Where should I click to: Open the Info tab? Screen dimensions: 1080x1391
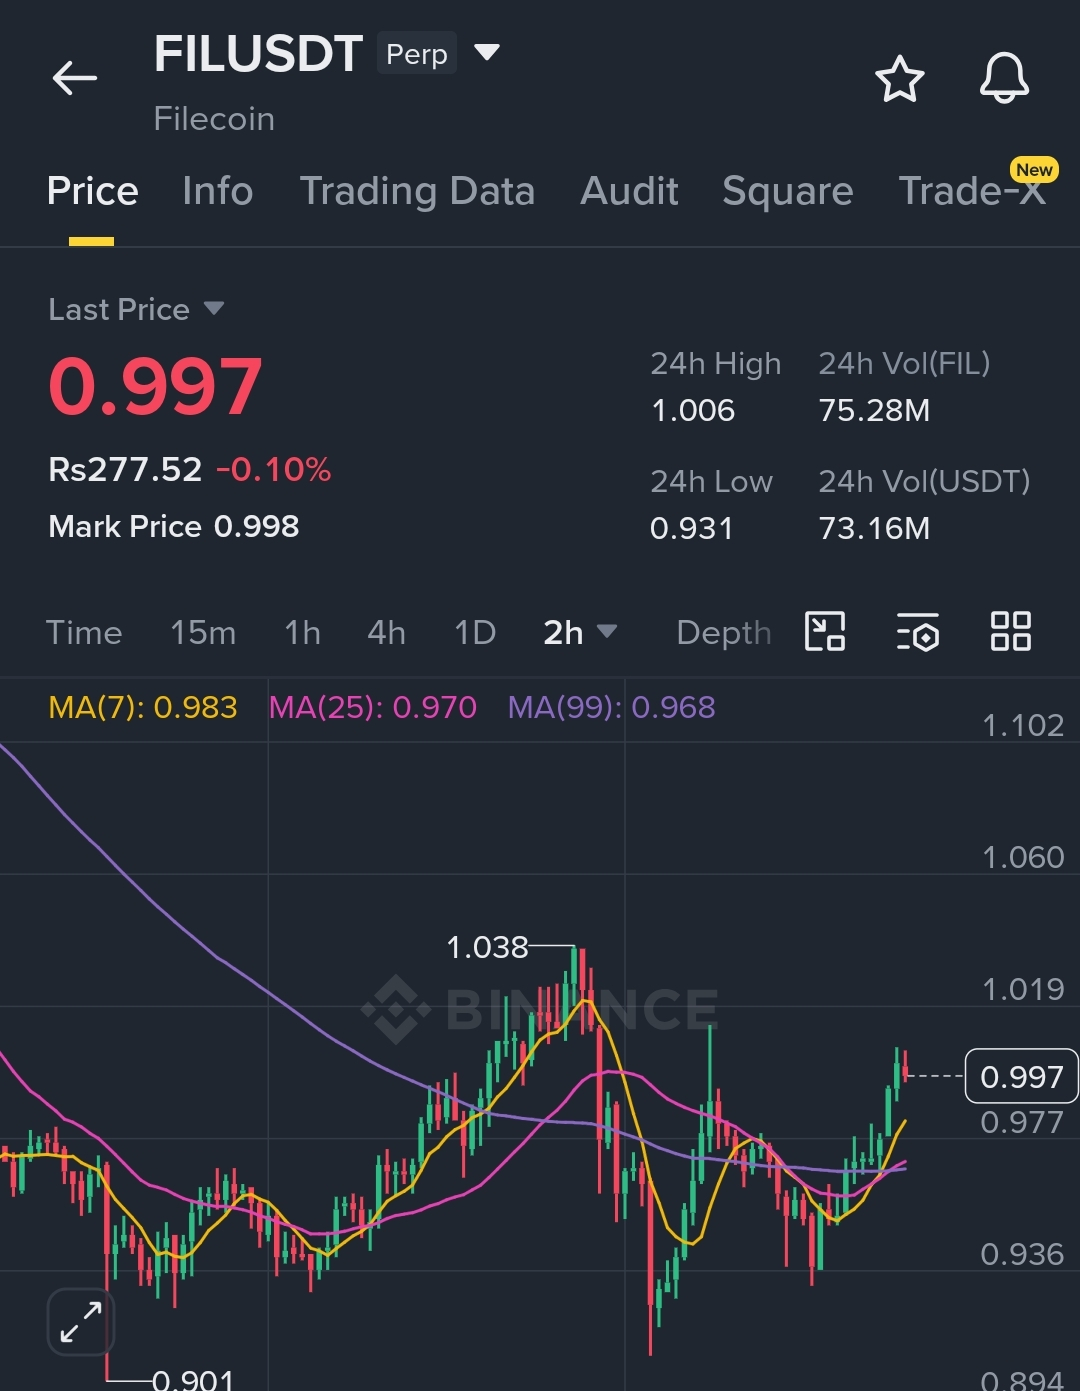(x=218, y=191)
